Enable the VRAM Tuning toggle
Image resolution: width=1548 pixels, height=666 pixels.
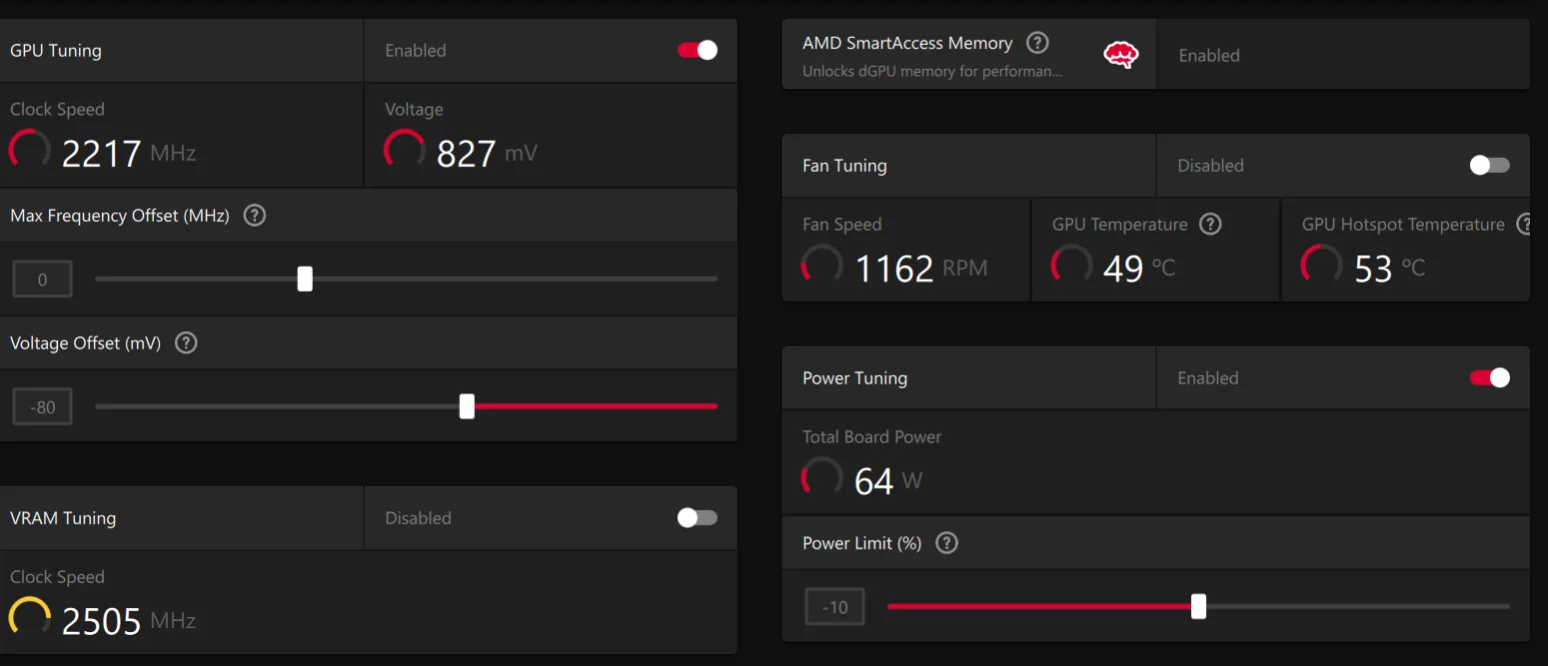click(697, 517)
